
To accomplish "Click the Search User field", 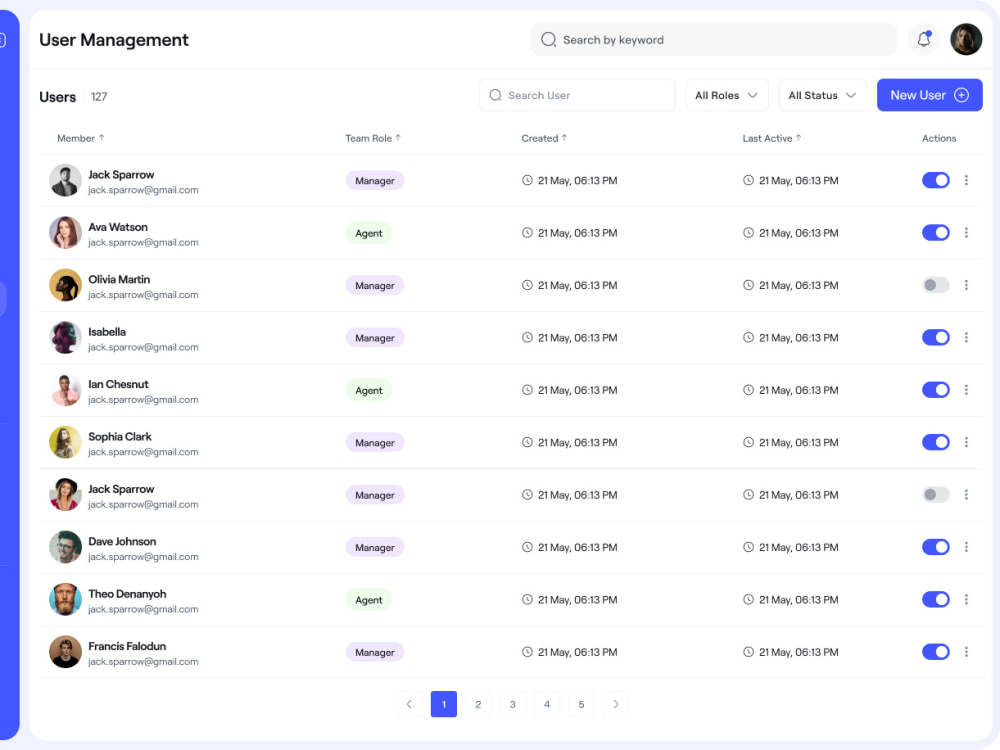I will [x=577, y=95].
